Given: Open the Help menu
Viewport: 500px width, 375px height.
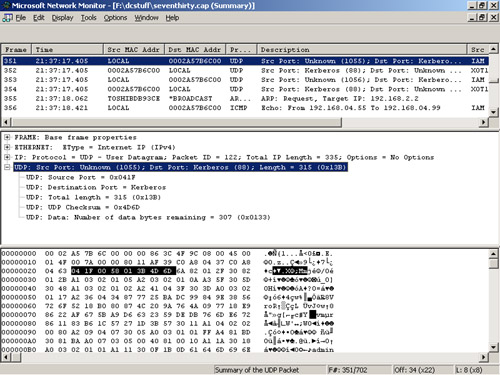Looking at the screenshot, I should click(172, 18).
